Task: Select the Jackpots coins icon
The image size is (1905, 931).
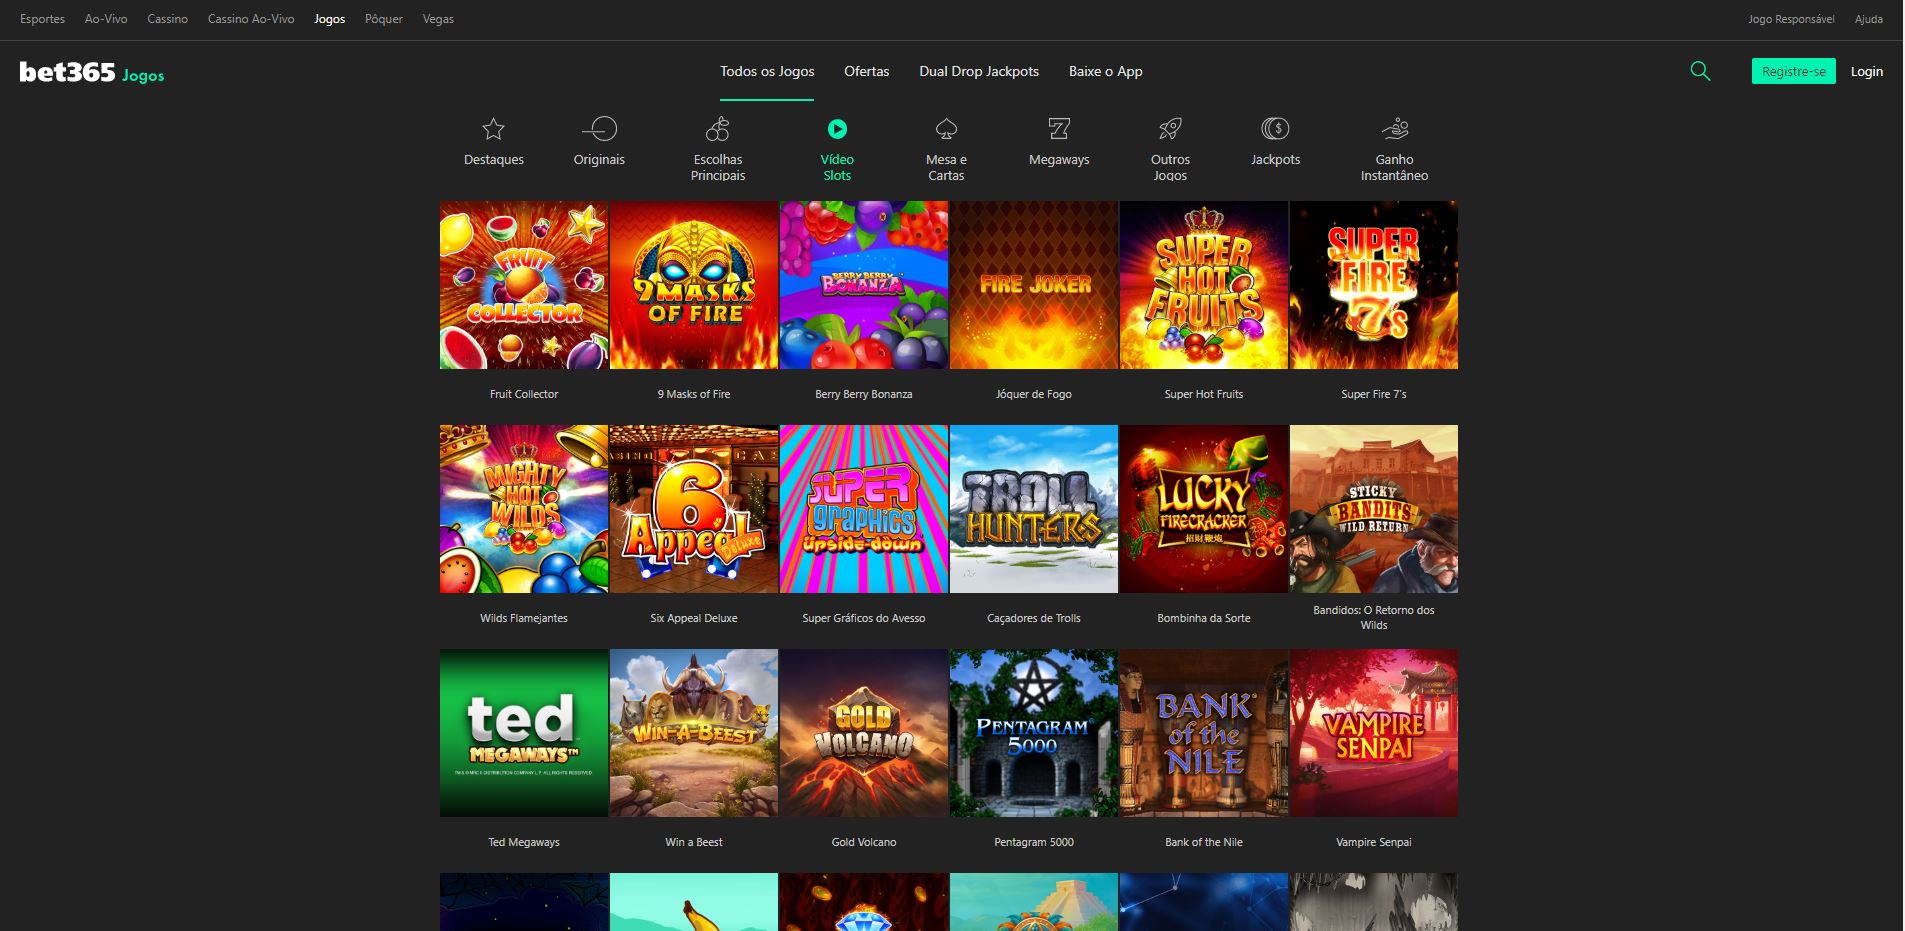Action: (x=1275, y=129)
